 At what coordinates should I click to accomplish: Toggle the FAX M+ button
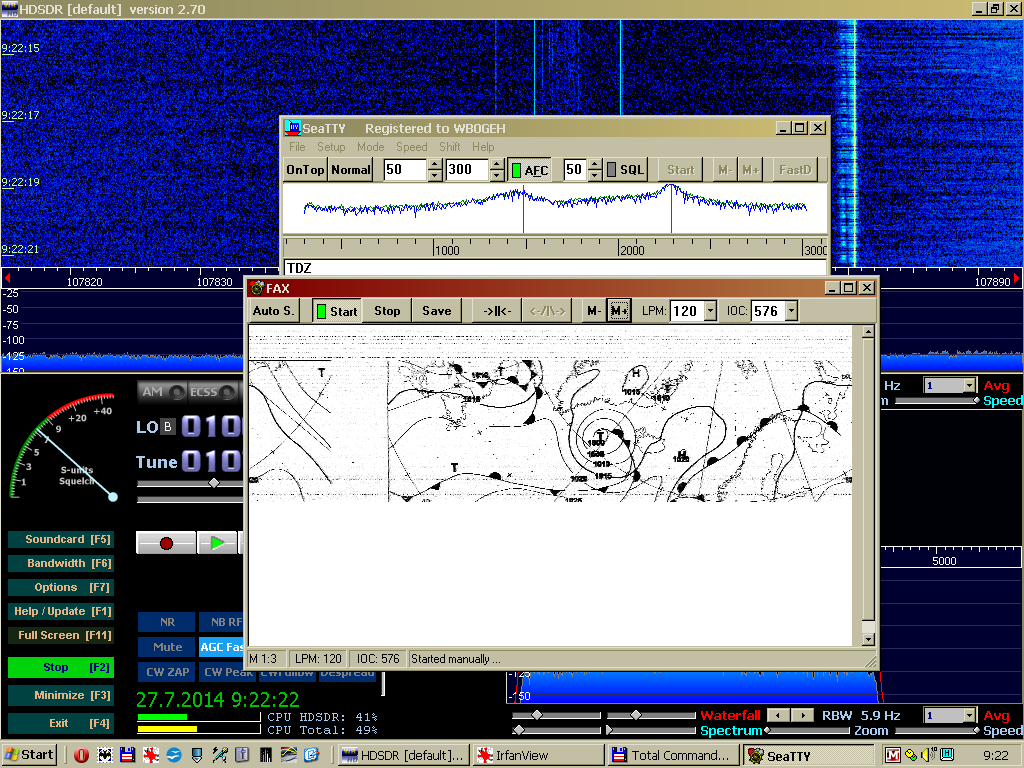click(618, 311)
